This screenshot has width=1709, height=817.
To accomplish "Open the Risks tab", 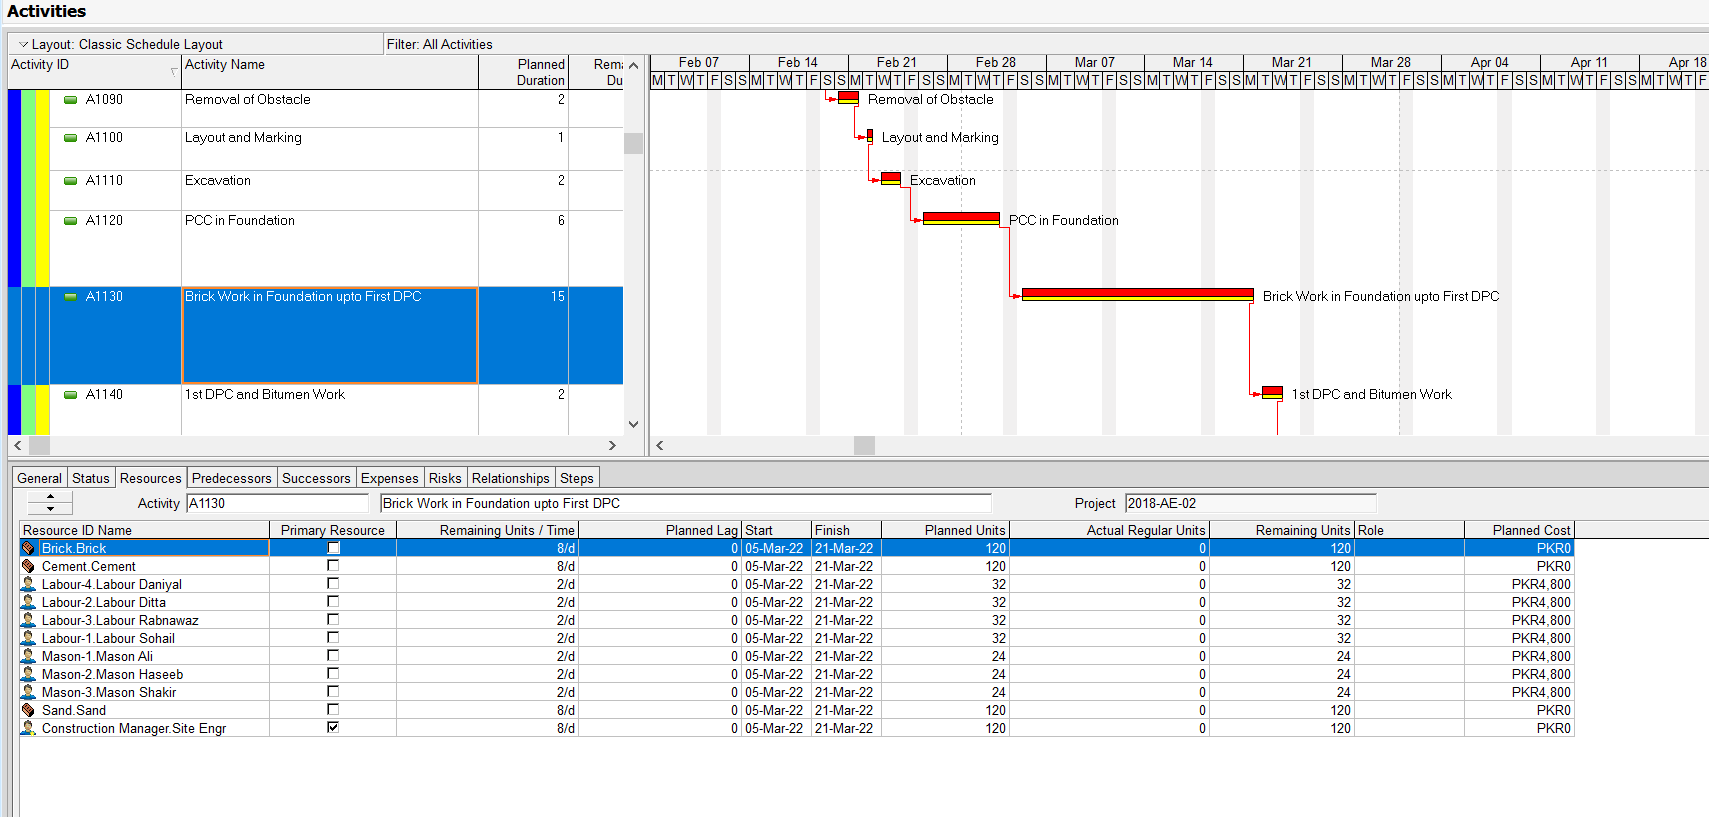I will 445,478.
